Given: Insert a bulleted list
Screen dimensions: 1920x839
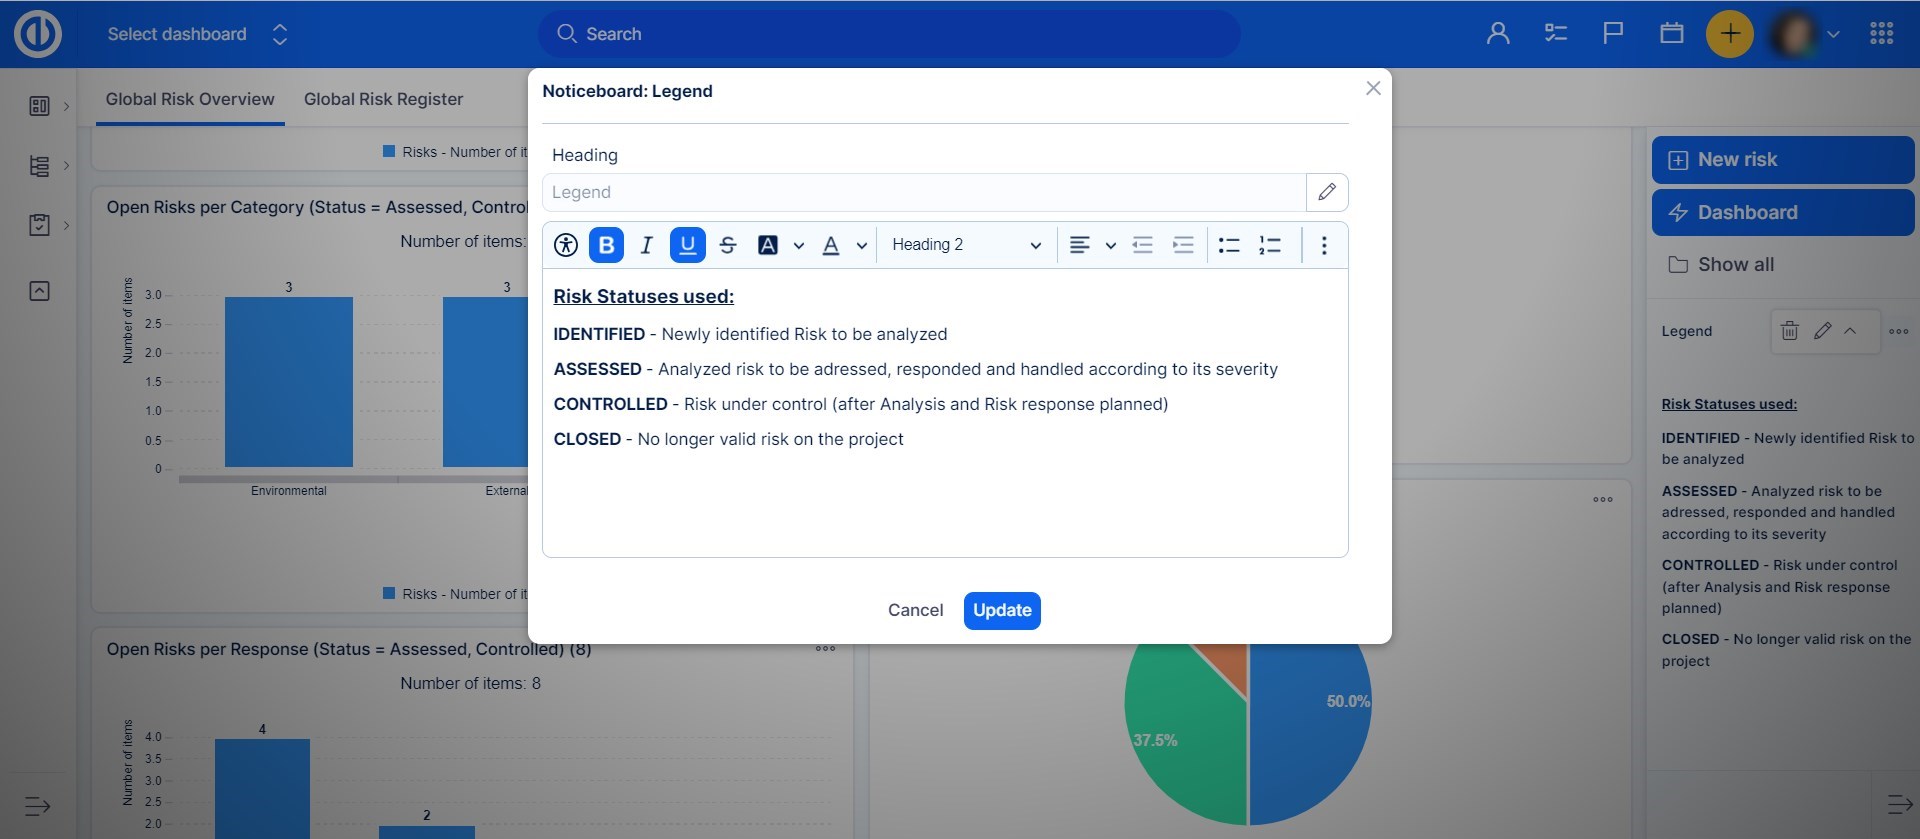Looking at the screenshot, I should click(x=1229, y=245).
